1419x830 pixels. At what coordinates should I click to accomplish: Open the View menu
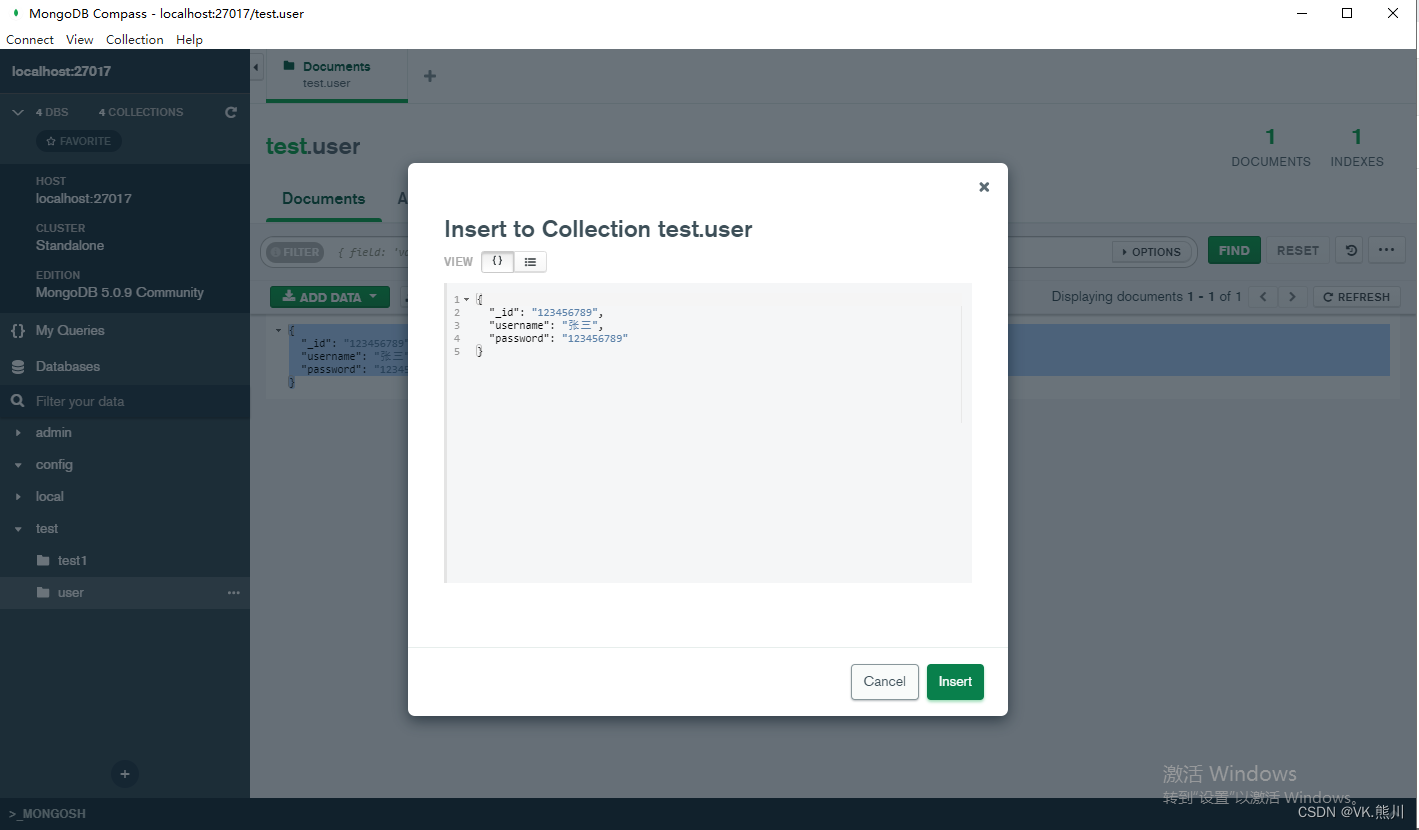(x=80, y=40)
